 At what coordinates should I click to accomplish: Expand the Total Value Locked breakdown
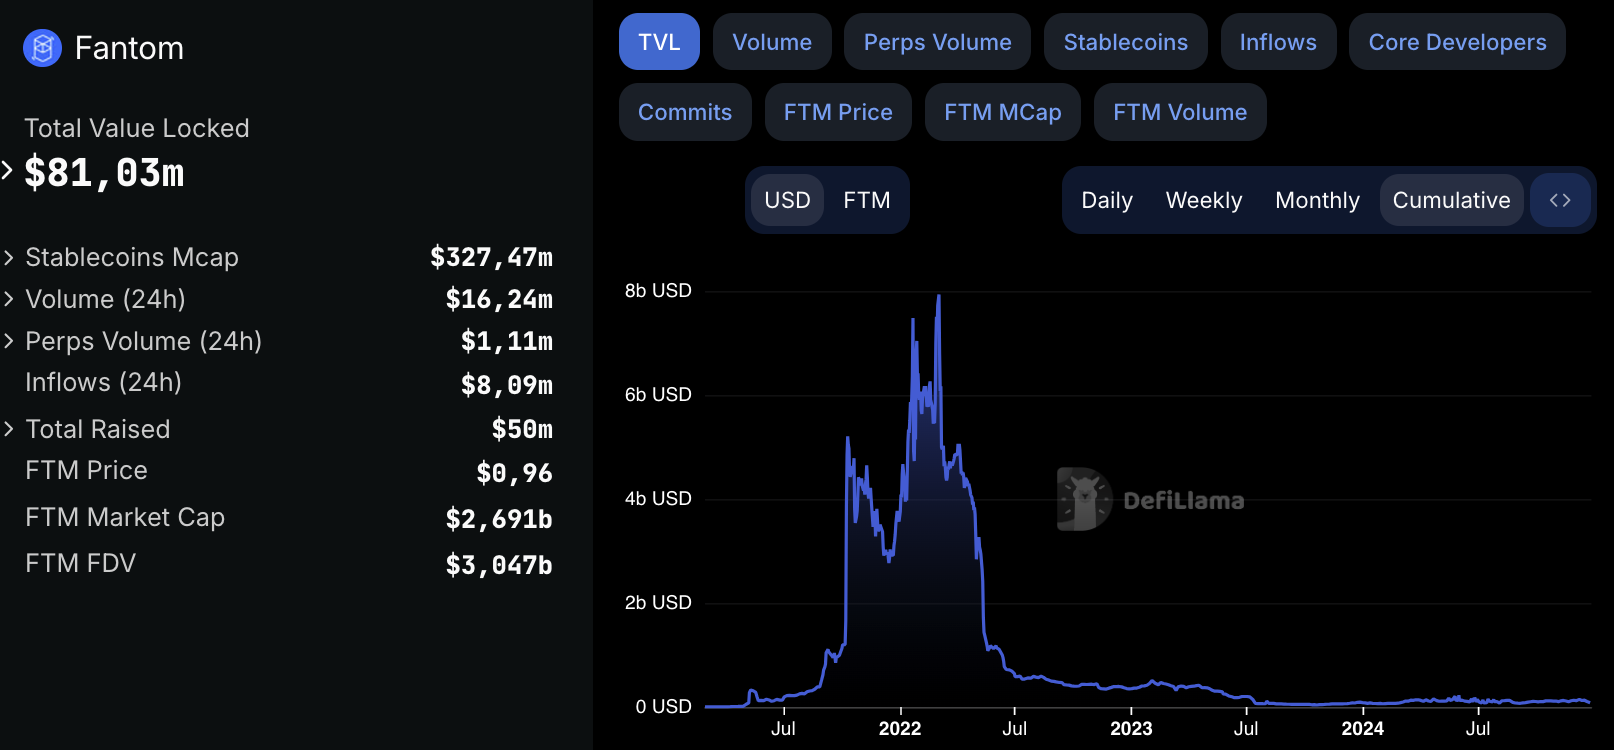point(7,170)
